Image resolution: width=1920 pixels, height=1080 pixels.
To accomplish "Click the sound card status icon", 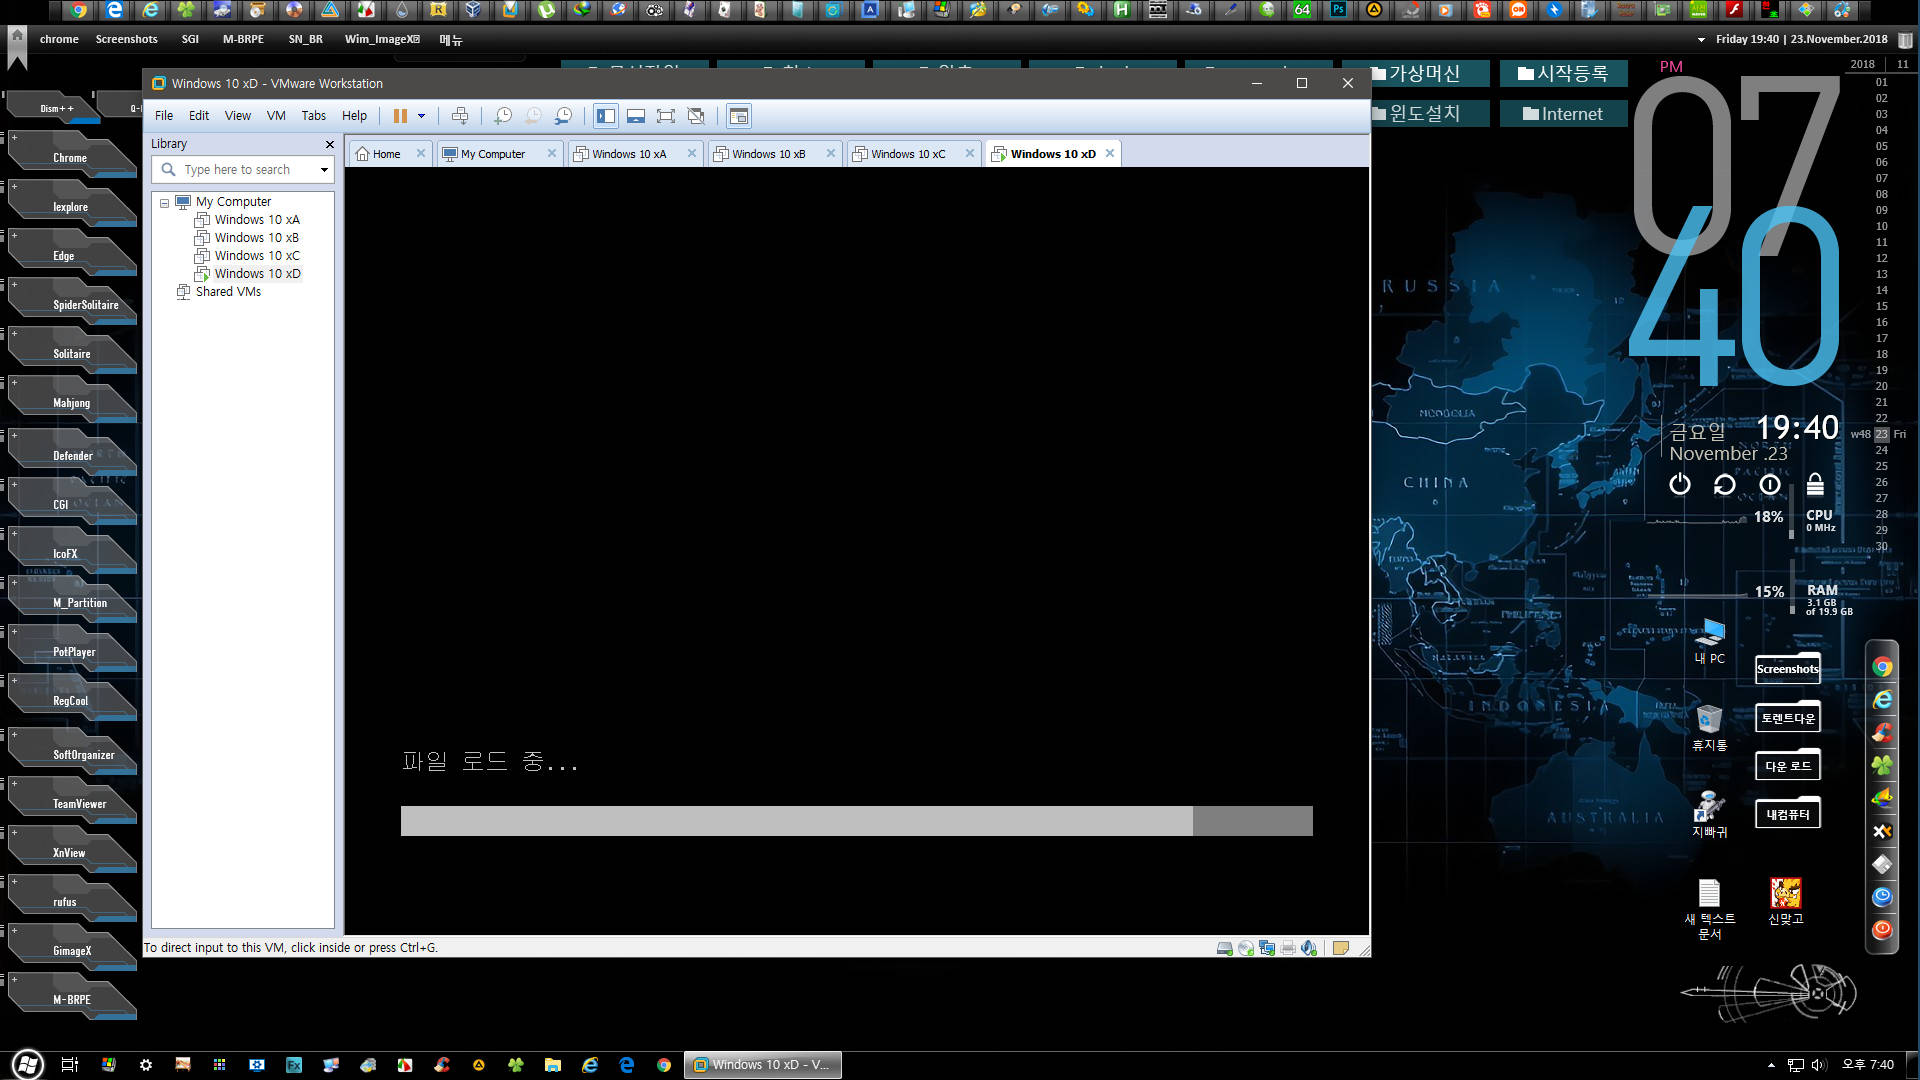I will (1309, 948).
